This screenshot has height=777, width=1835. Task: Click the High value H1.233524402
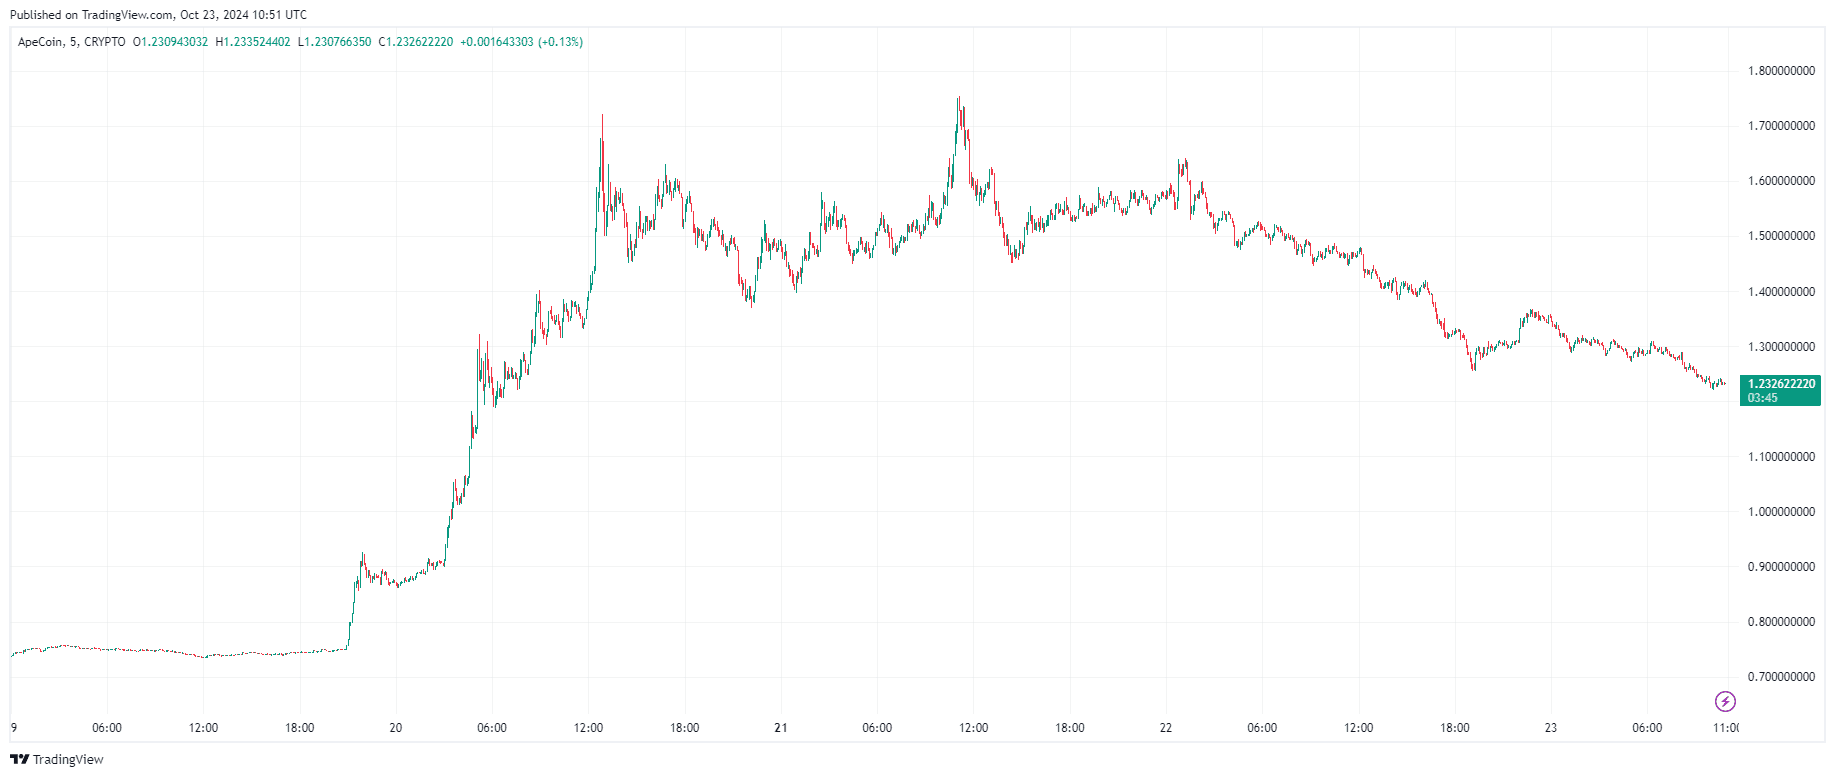coord(253,42)
